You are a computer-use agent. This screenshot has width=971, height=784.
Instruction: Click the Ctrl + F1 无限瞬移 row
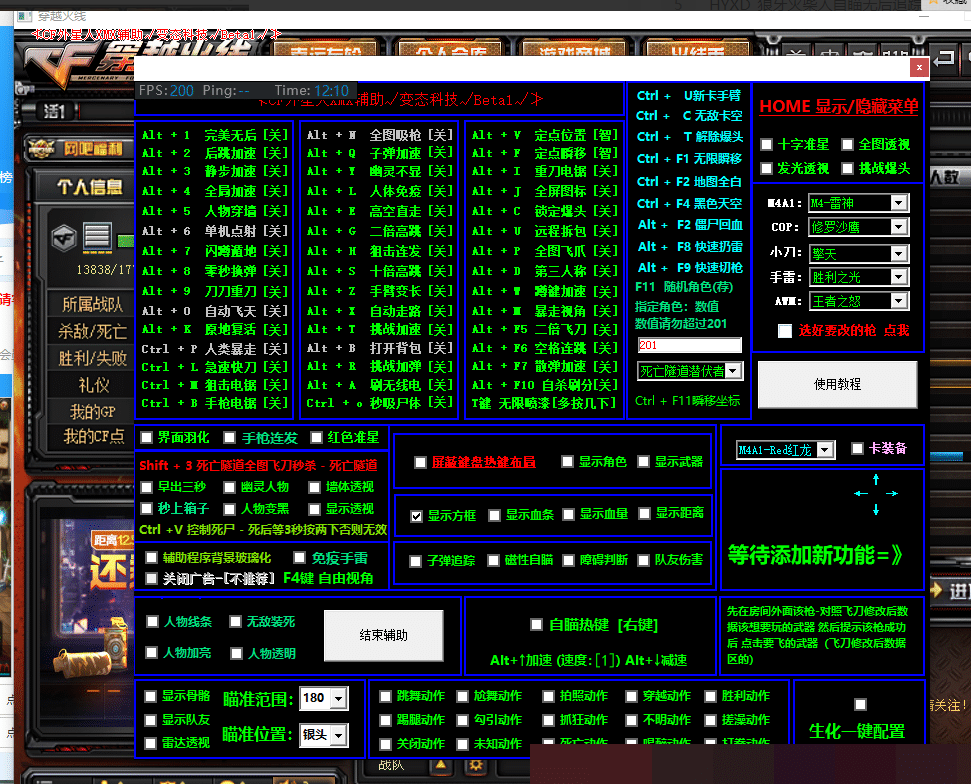[689, 159]
